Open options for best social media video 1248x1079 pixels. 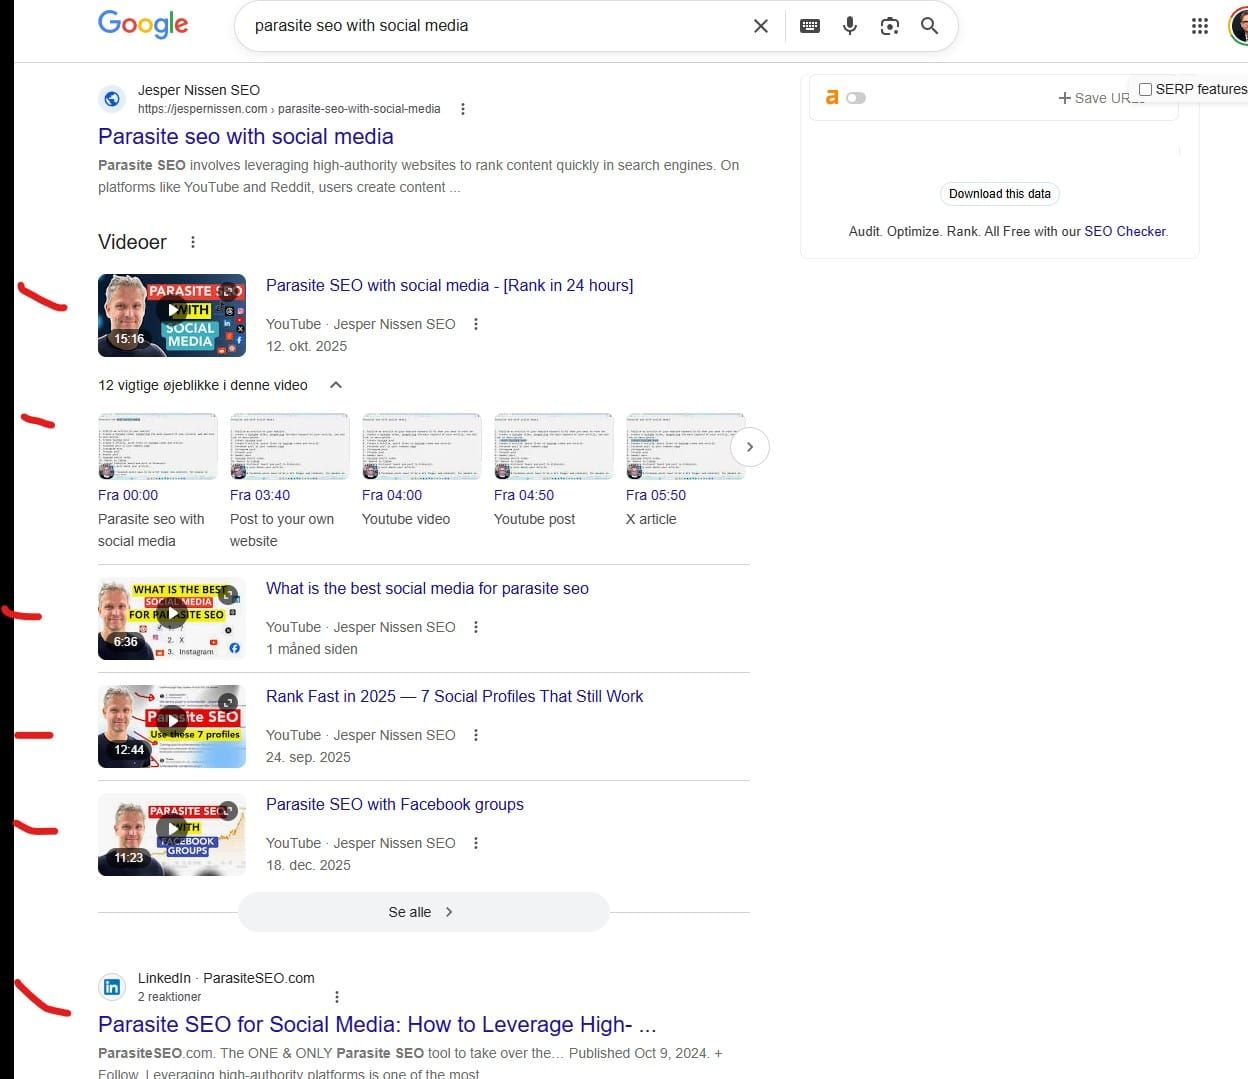(x=476, y=627)
